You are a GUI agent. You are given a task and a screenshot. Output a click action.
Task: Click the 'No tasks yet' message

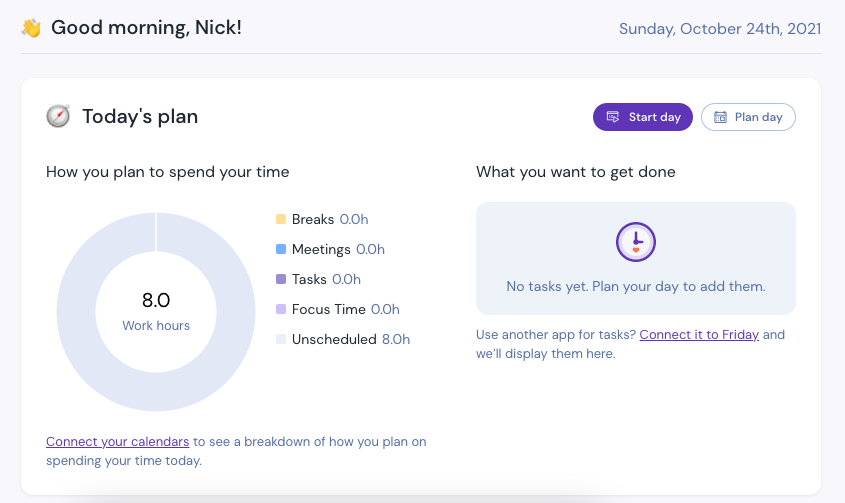click(635, 286)
